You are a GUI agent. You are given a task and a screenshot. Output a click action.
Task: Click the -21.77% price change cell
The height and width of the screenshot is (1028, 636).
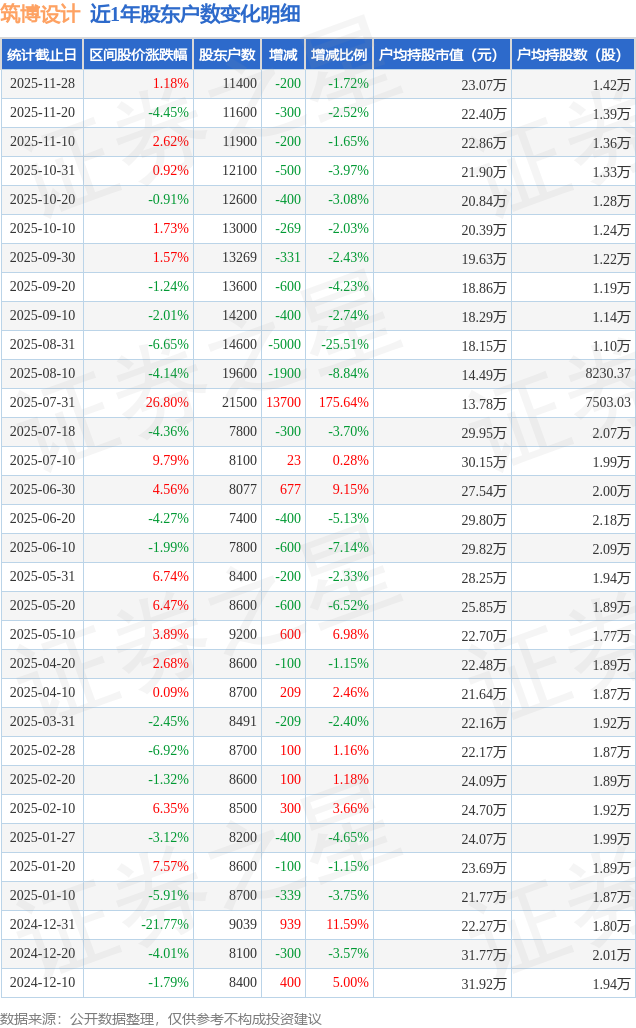click(x=165, y=925)
